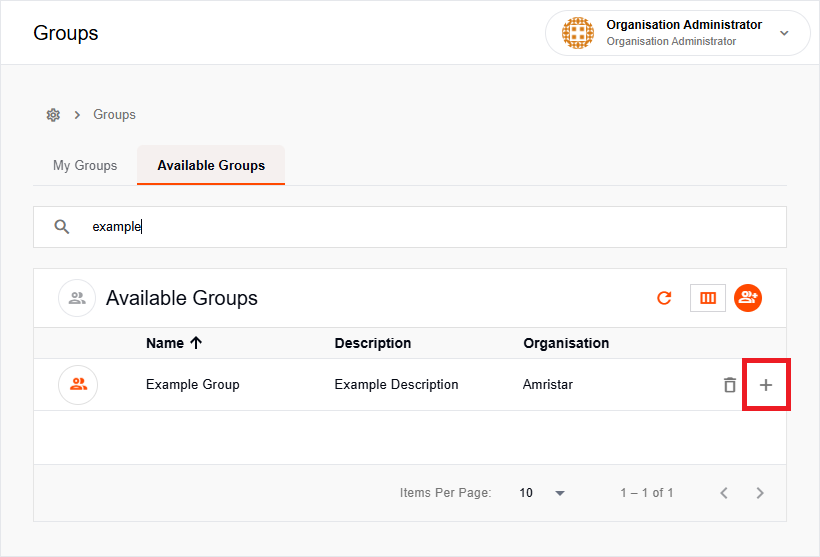
Task: Open the column chooser button
Action: pyautogui.click(x=708, y=298)
